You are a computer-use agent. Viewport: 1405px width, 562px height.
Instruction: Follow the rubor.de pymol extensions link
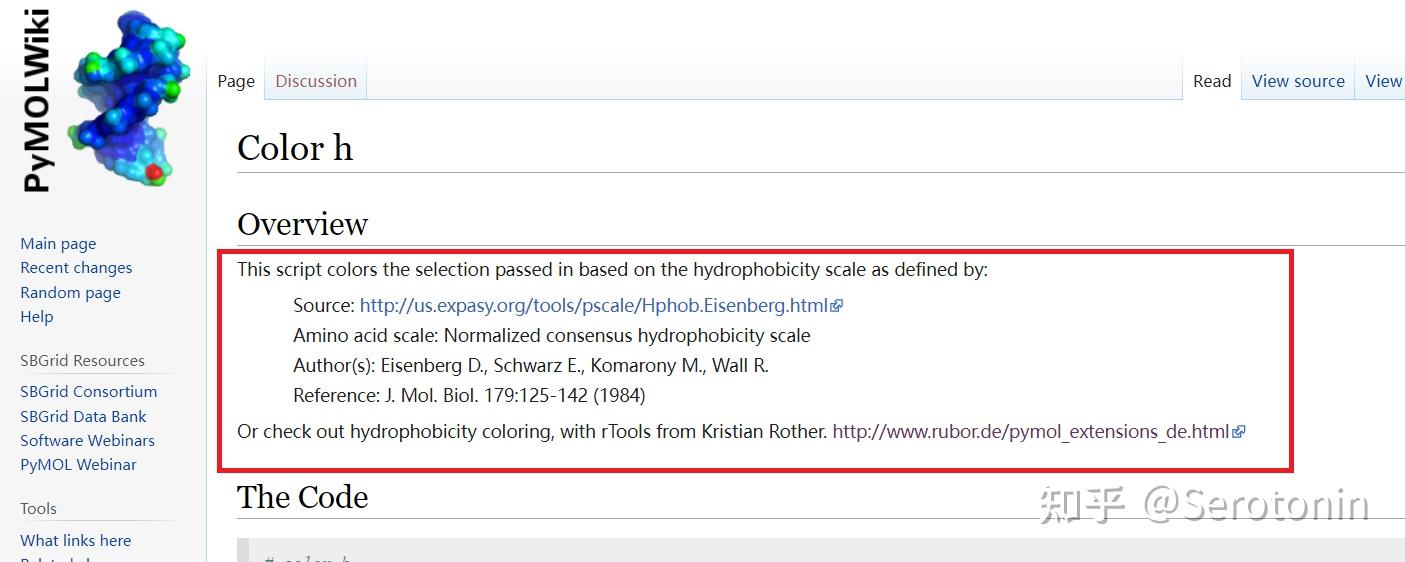click(x=1030, y=432)
